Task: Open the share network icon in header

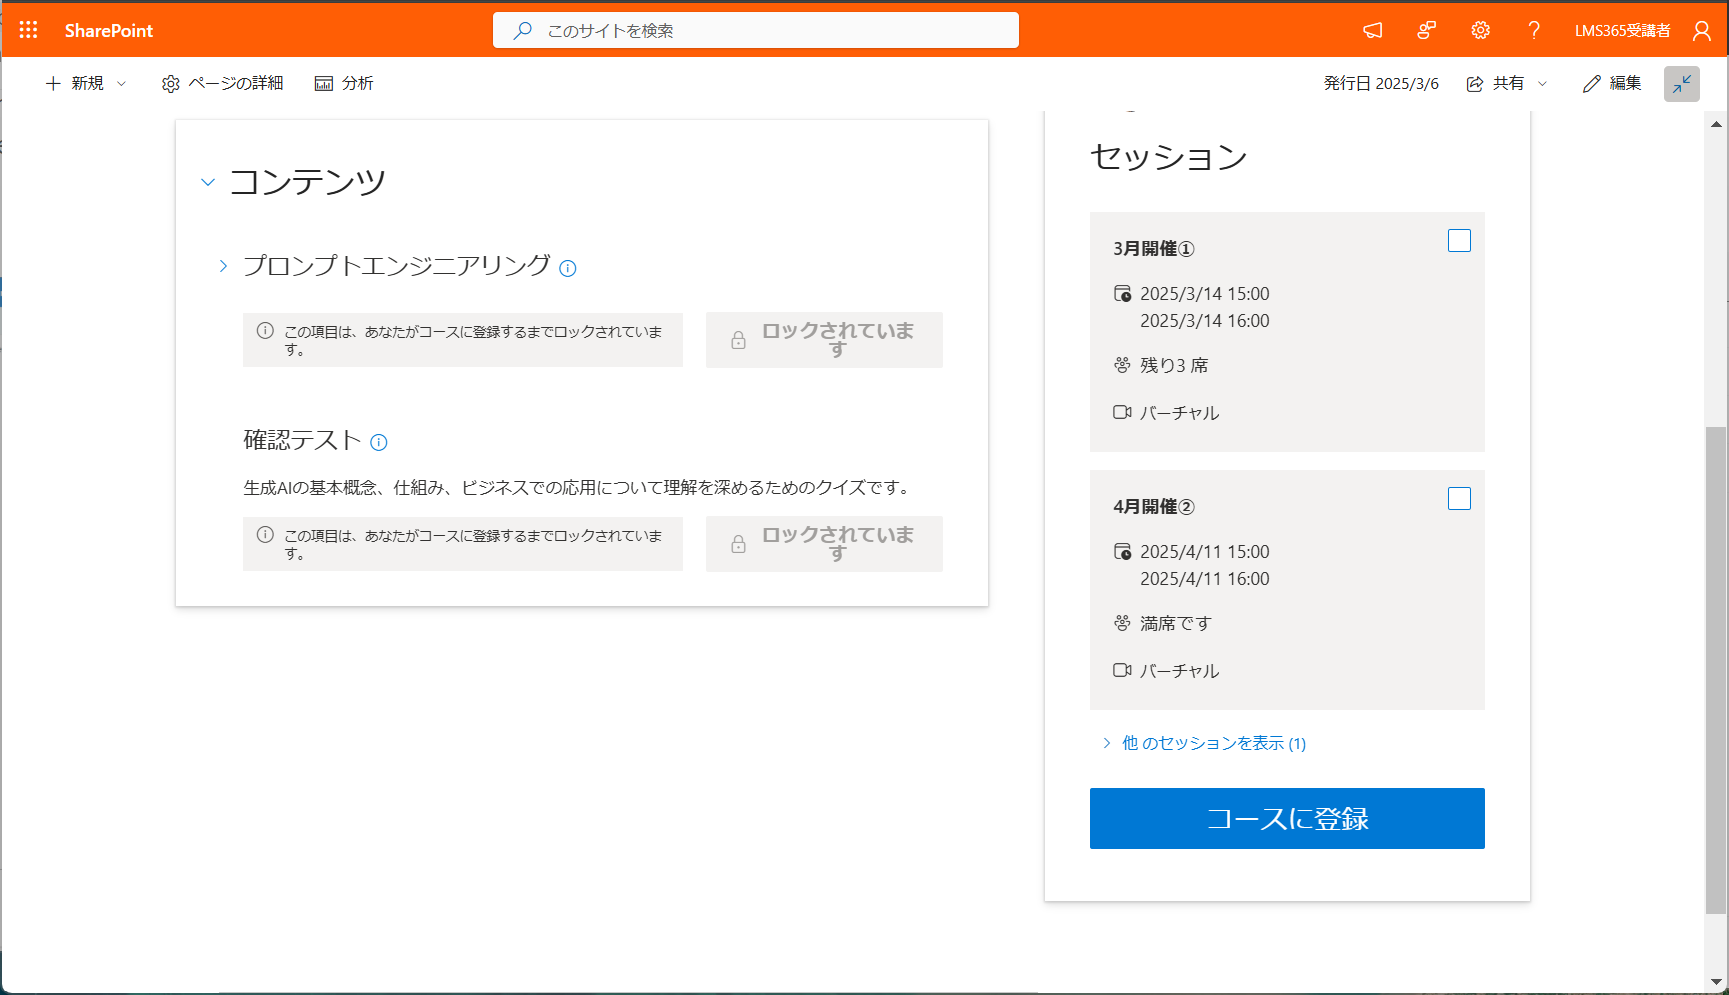Action: tap(1427, 30)
